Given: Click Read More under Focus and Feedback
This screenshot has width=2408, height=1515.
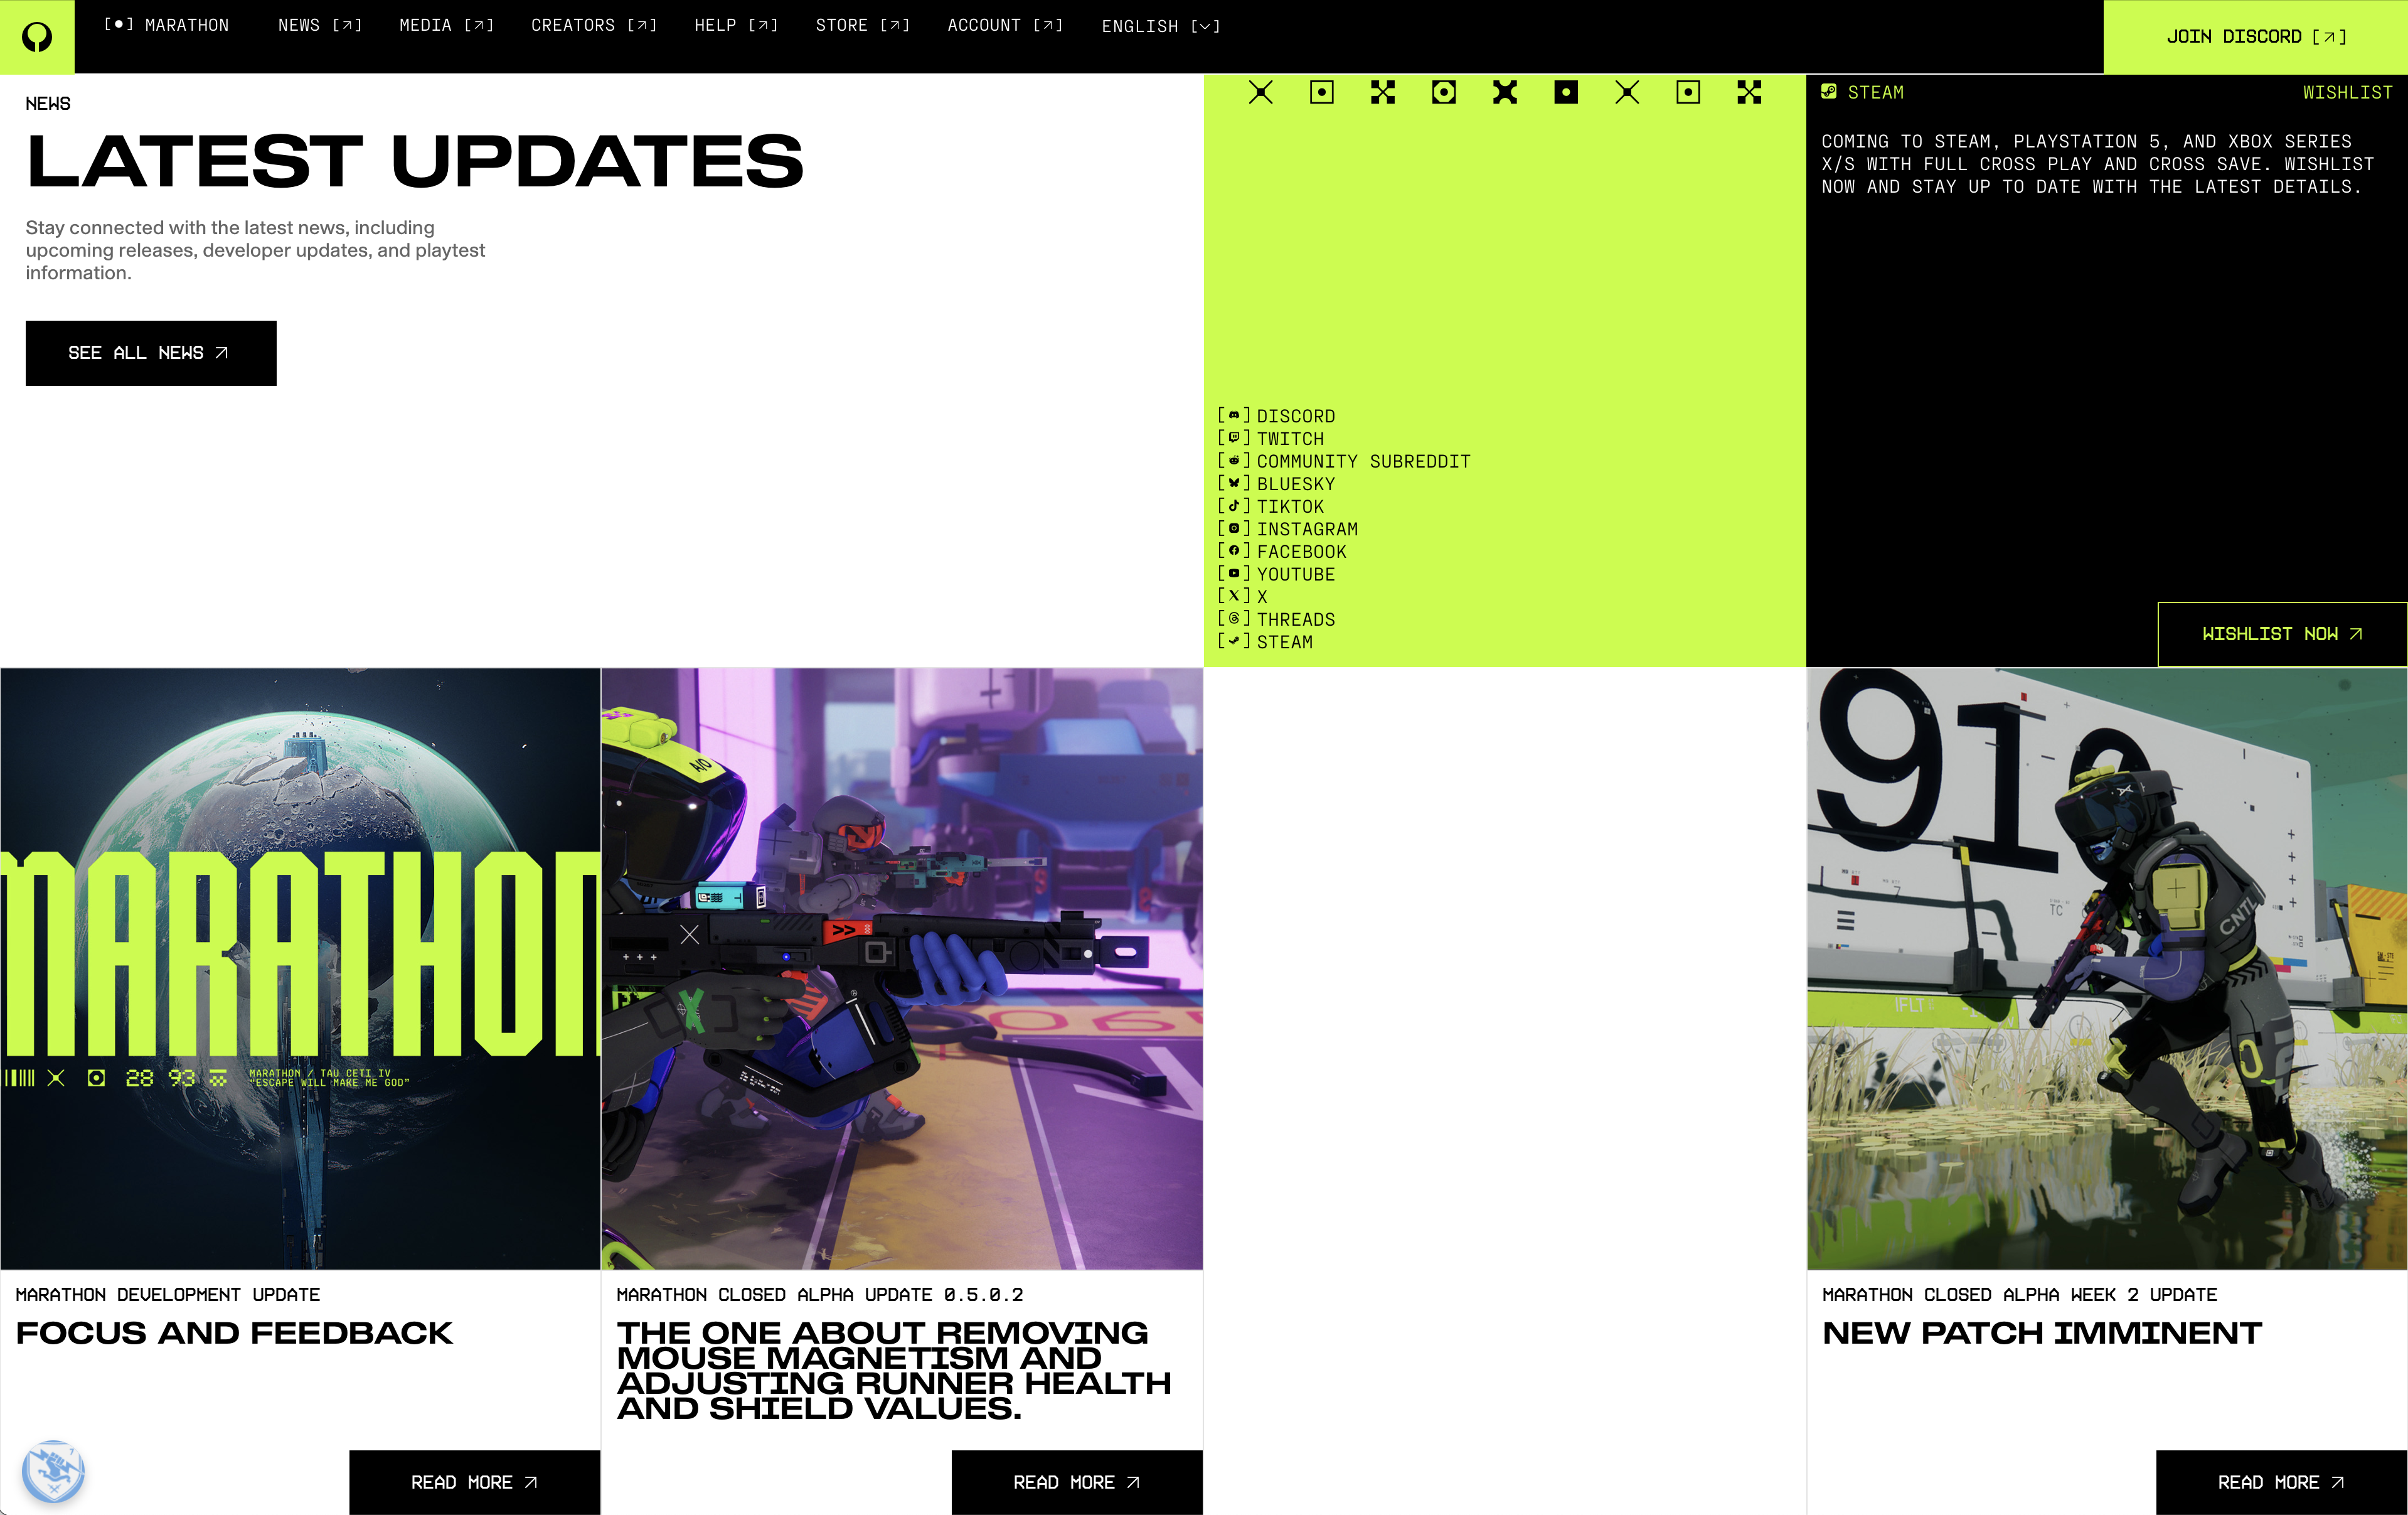Looking at the screenshot, I should [474, 1482].
